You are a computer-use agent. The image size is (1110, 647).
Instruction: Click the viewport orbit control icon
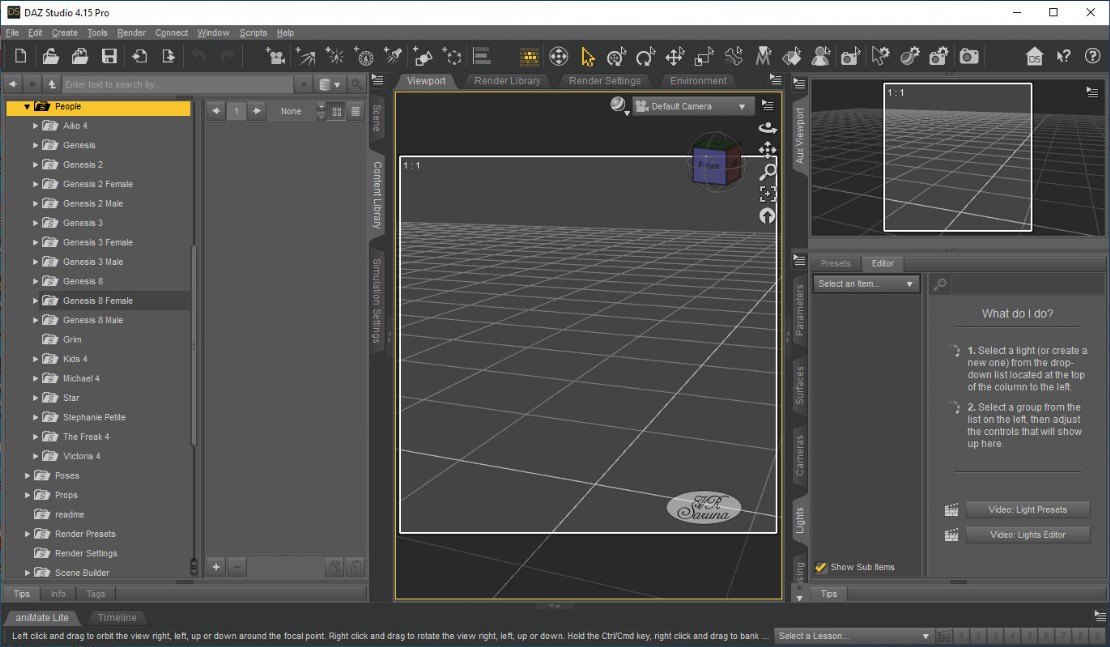point(767,127)
